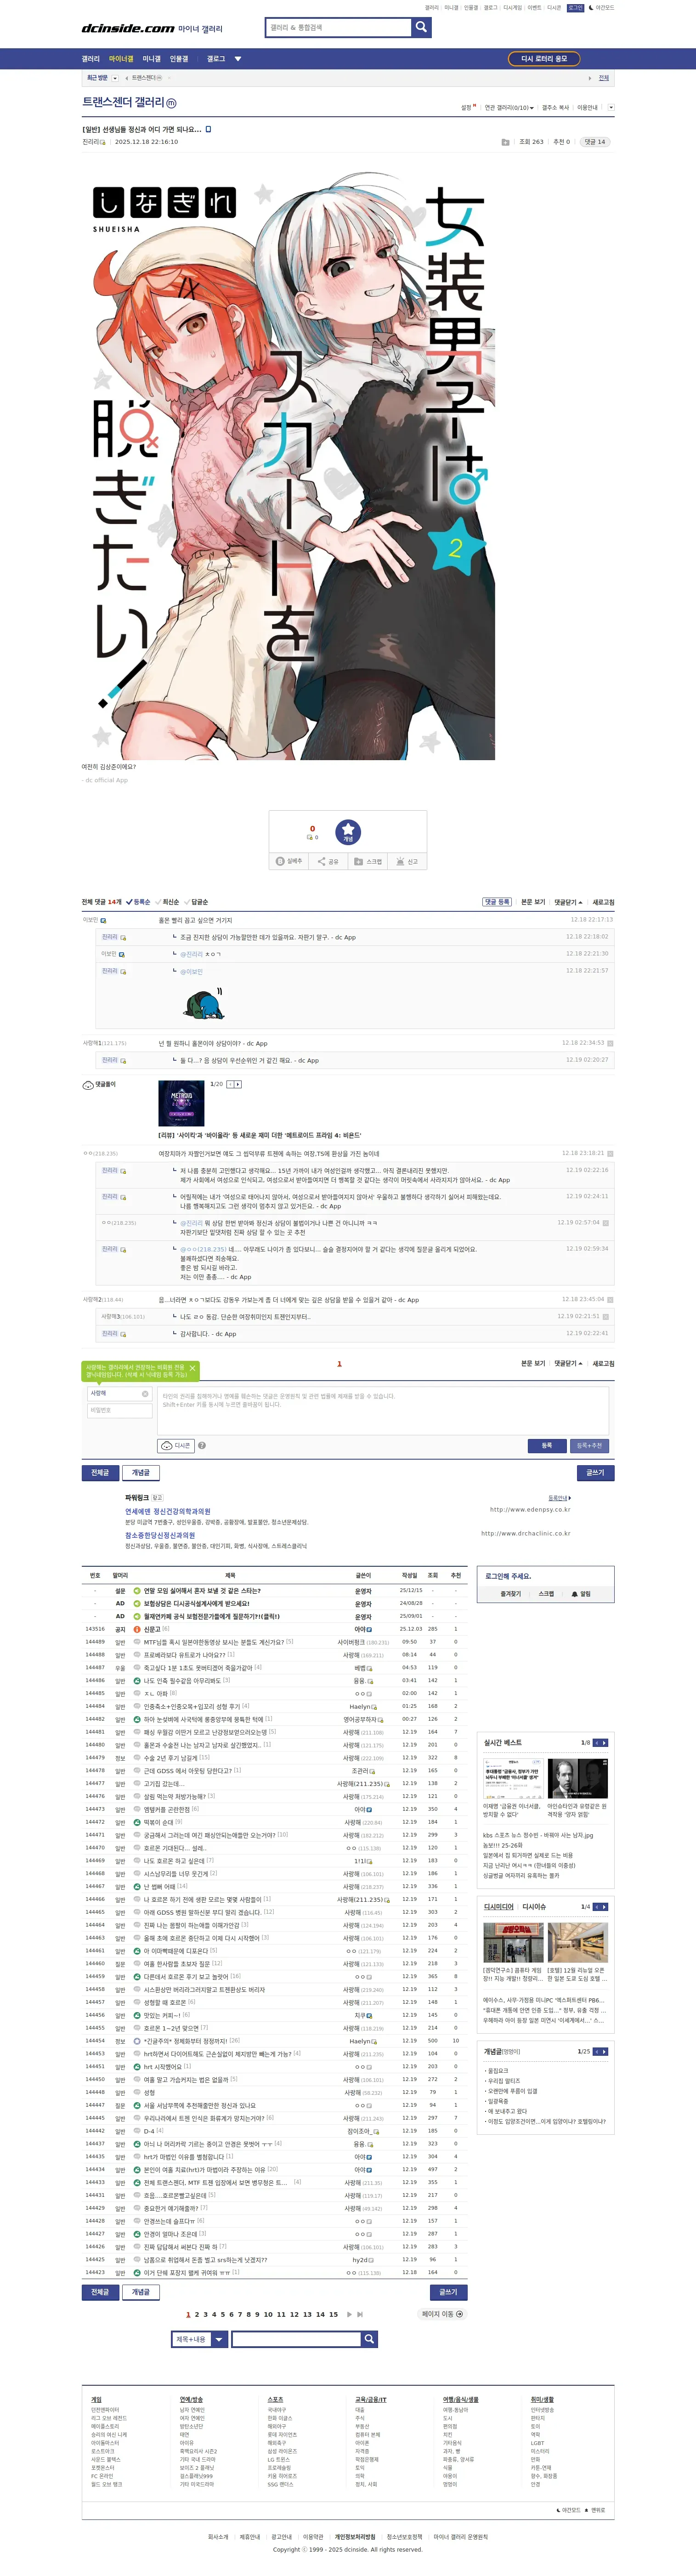Click the 메트로이드 프라임 banner thumbnail
Viewport: 696px width, 2576px height.
181,1103
